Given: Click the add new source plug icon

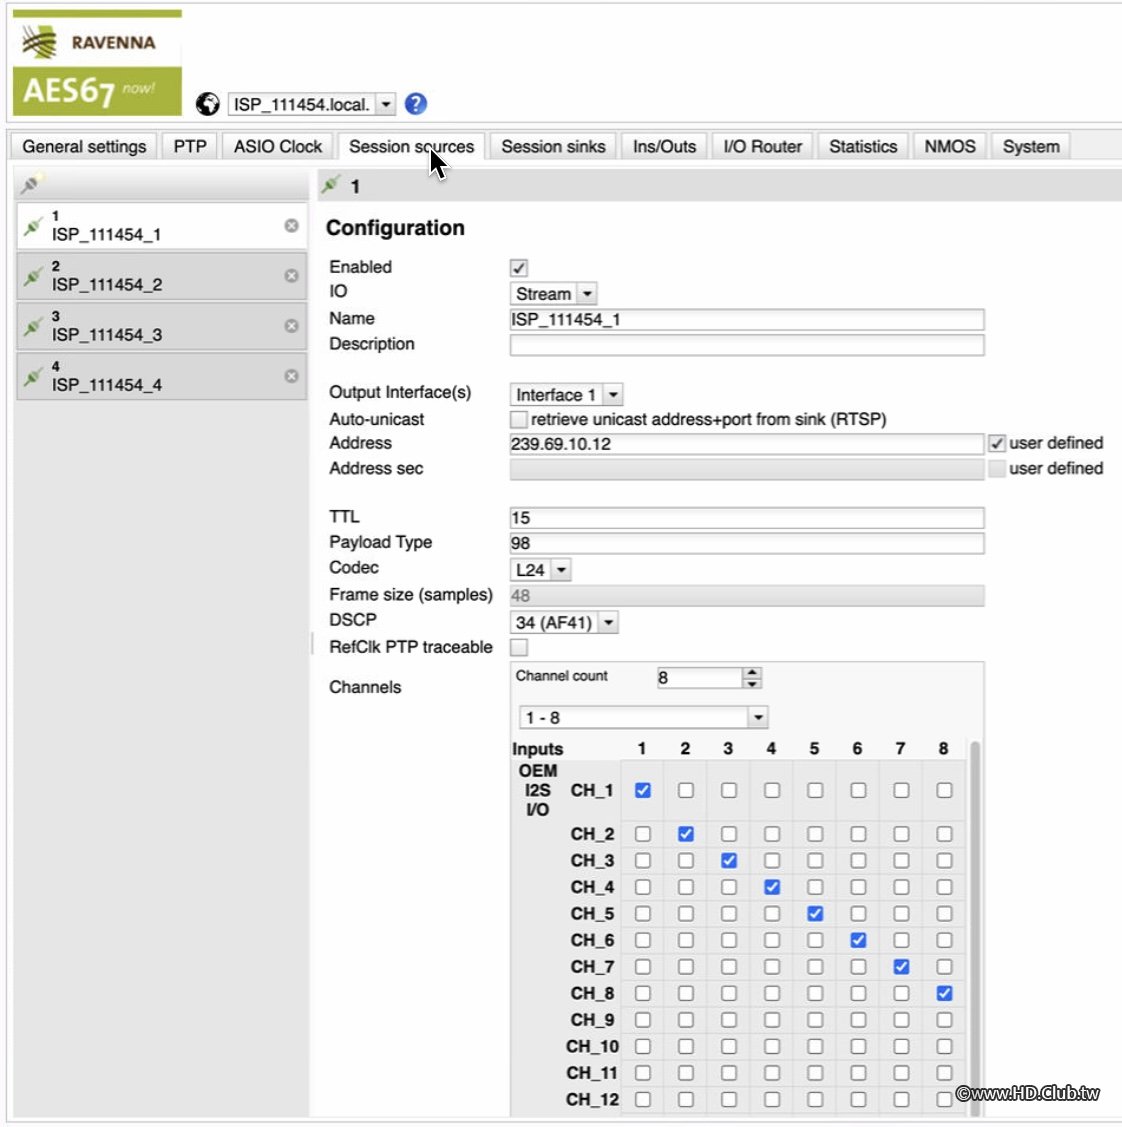Looking at the screenshot, I should point(32,183).
